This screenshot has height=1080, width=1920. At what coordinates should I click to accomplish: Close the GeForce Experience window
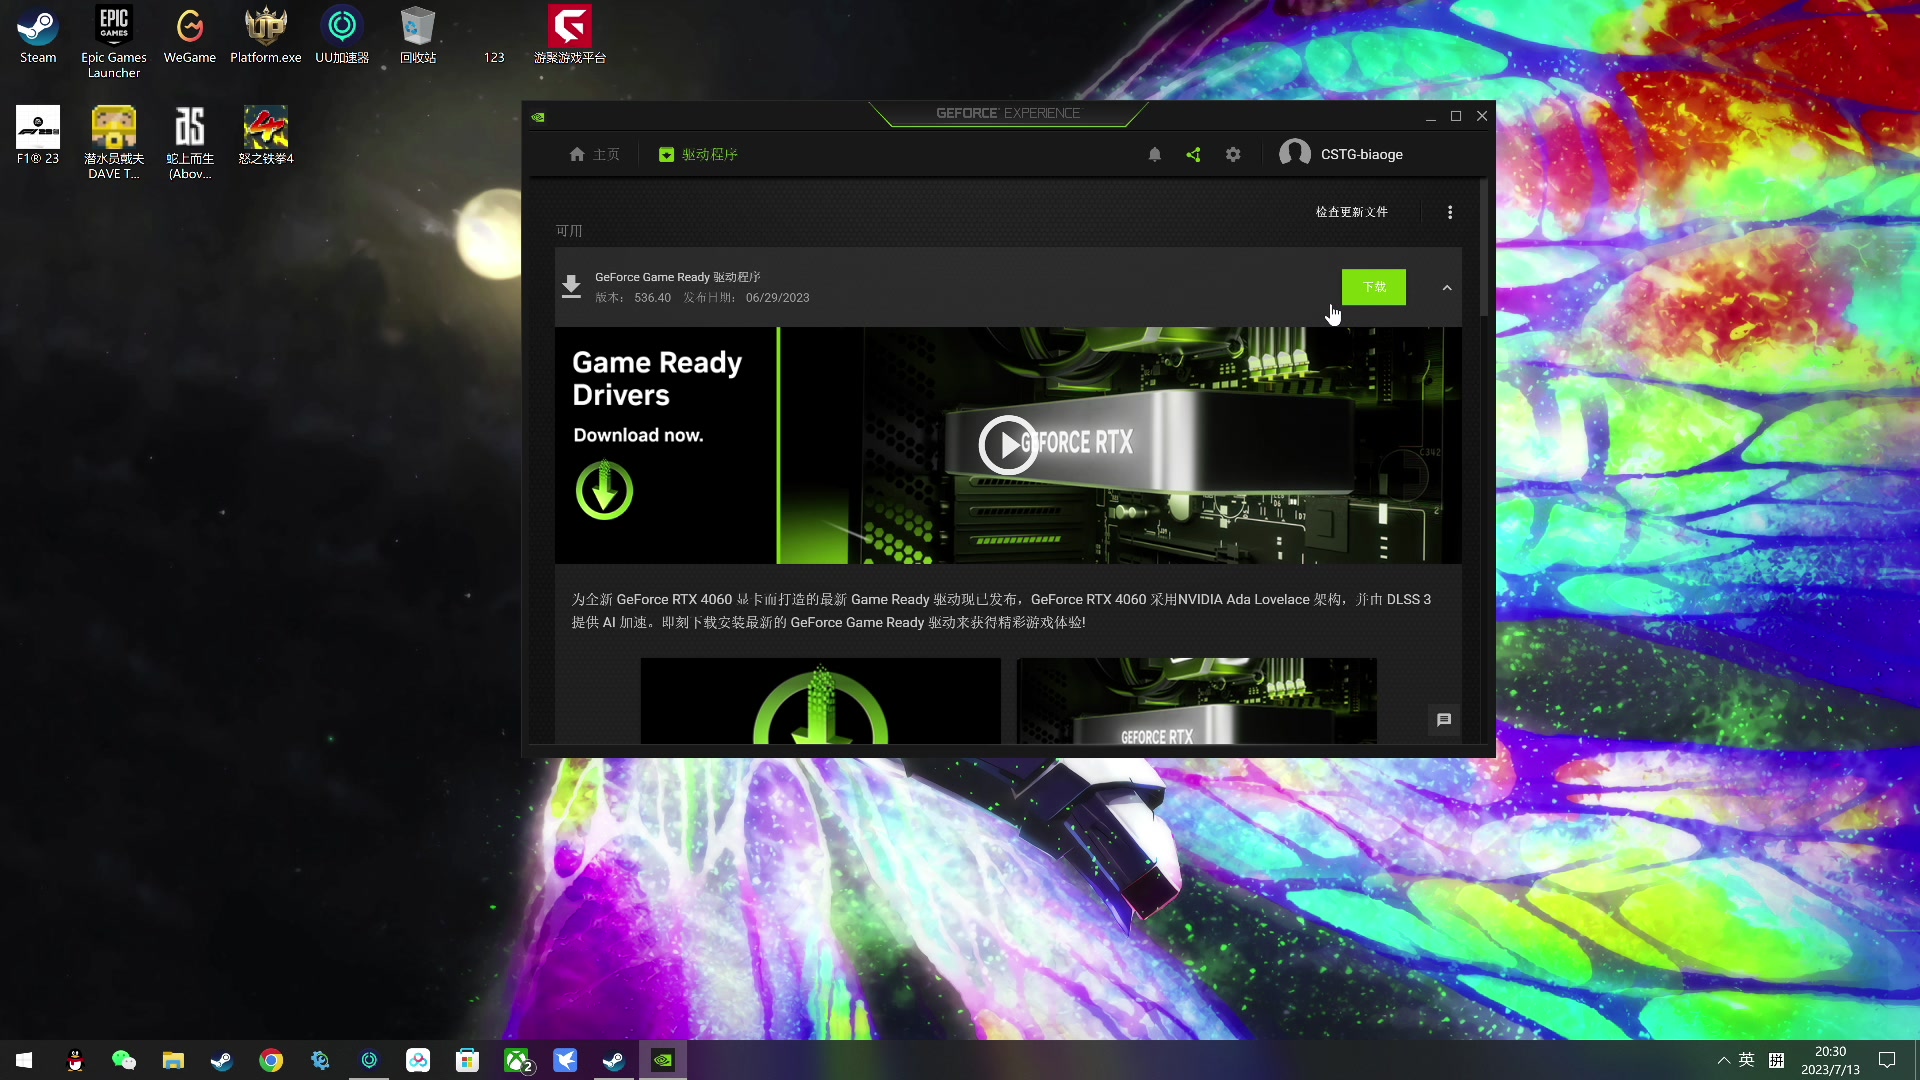click(x=1482, y=116)
